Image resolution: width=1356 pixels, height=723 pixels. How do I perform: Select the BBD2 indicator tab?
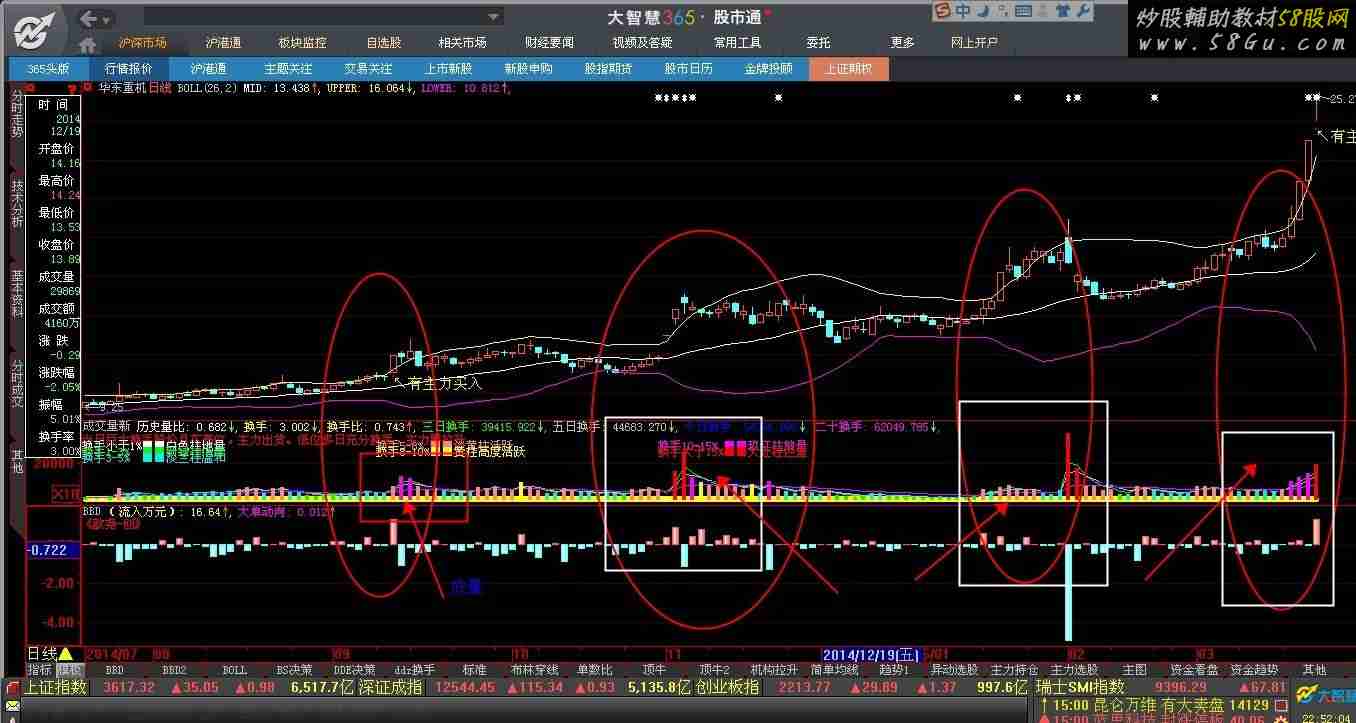tap(175, 670)
